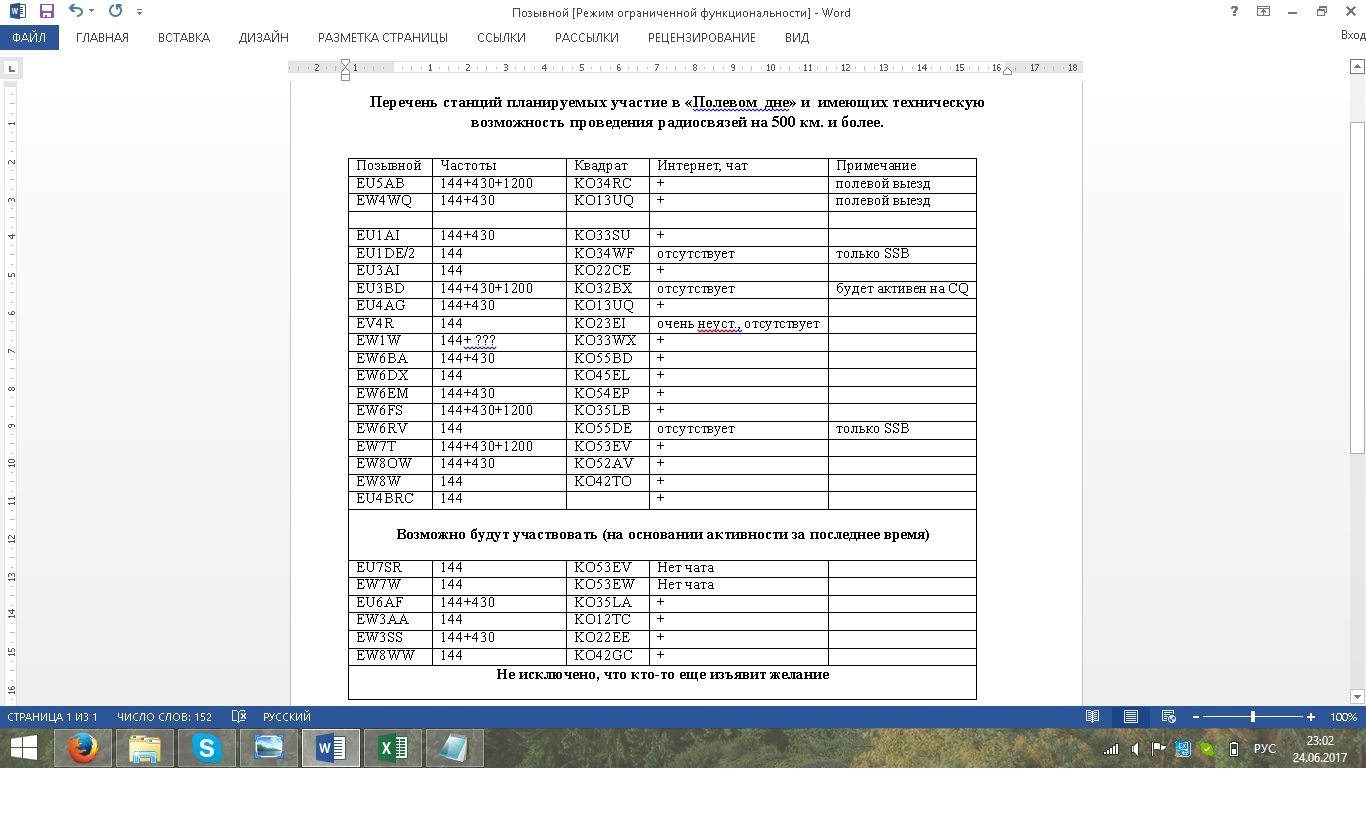Click the 100% zoom level button
Image resolution: width=1366 pixels, height=820 pixels.
(1343, 717)
